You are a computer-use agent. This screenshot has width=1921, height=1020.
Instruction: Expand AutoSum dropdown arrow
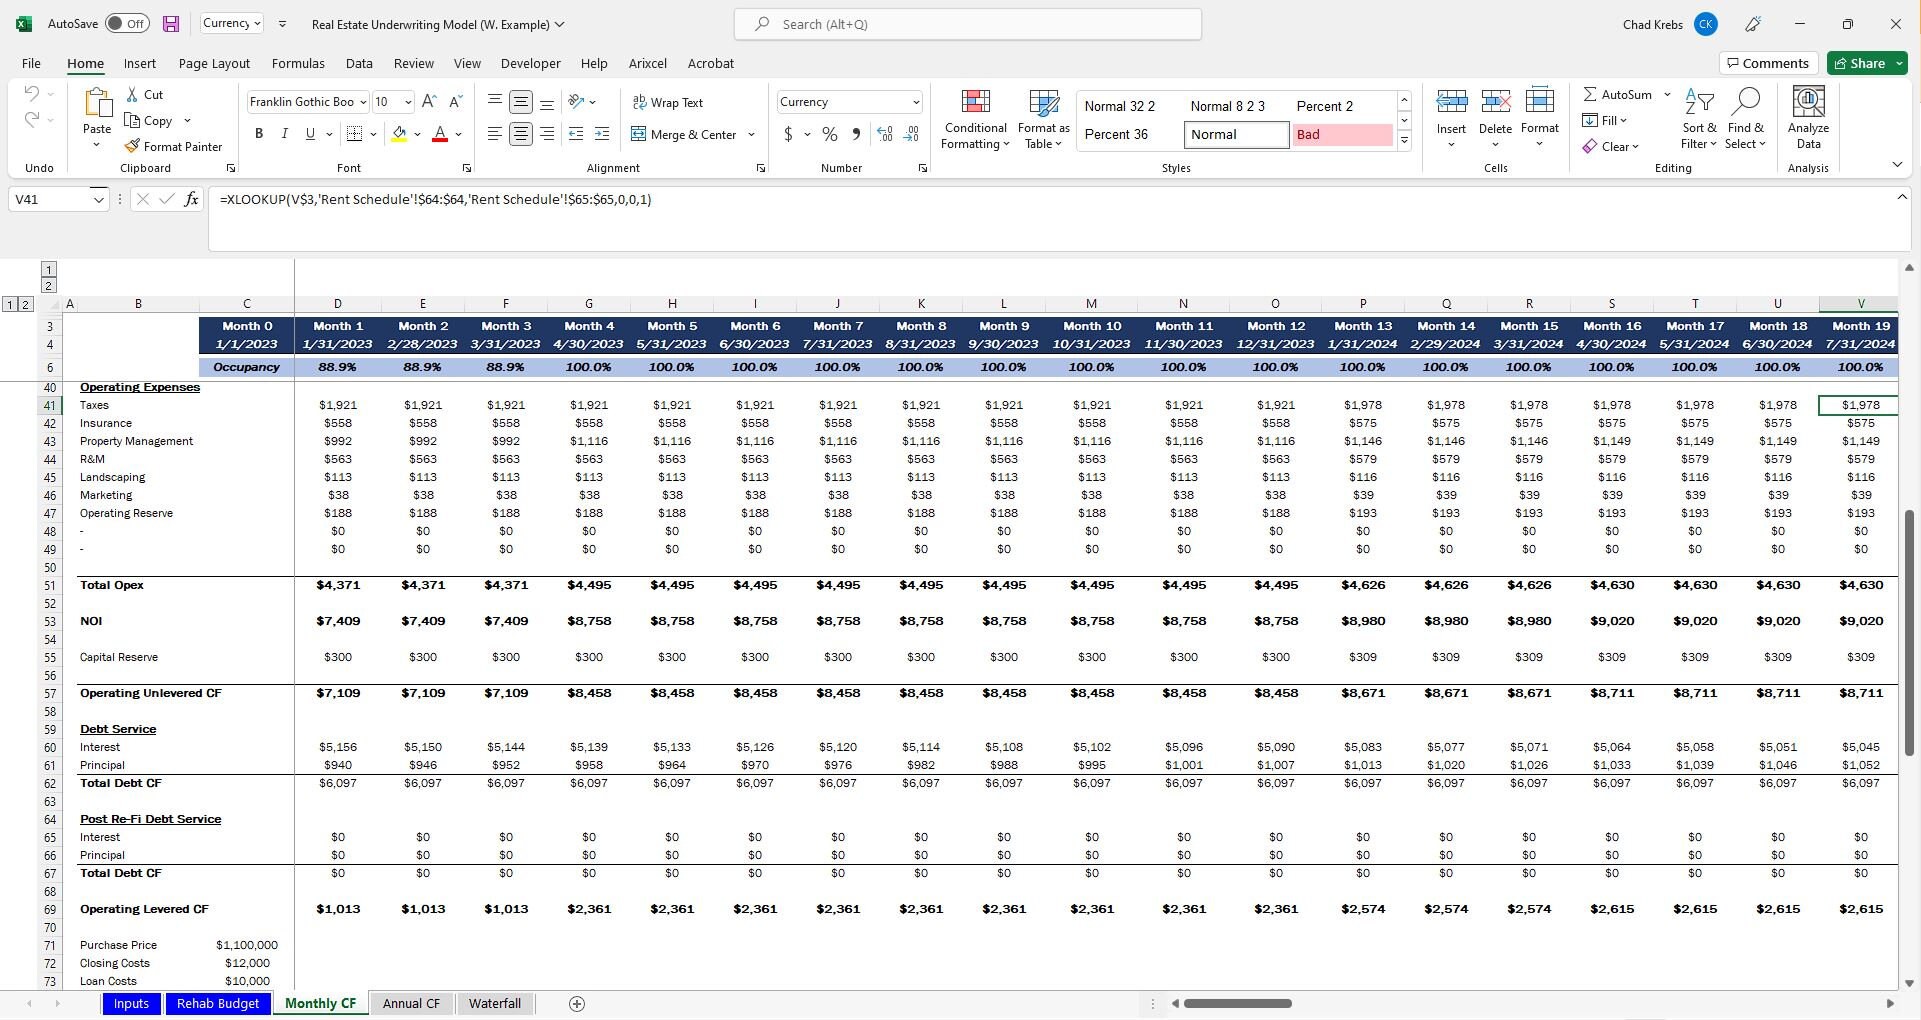[1667, 94]
